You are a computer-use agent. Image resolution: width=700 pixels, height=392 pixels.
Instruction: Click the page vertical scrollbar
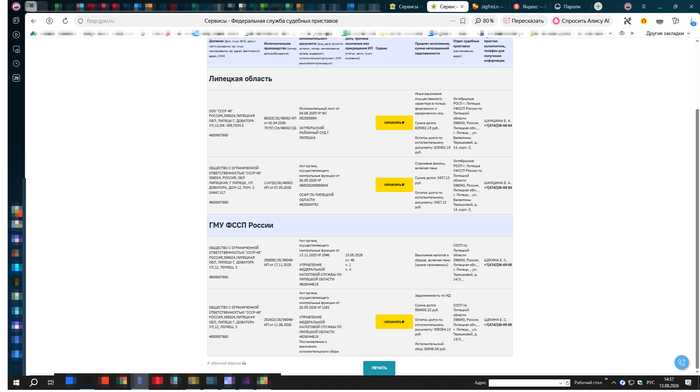point(697,238)
